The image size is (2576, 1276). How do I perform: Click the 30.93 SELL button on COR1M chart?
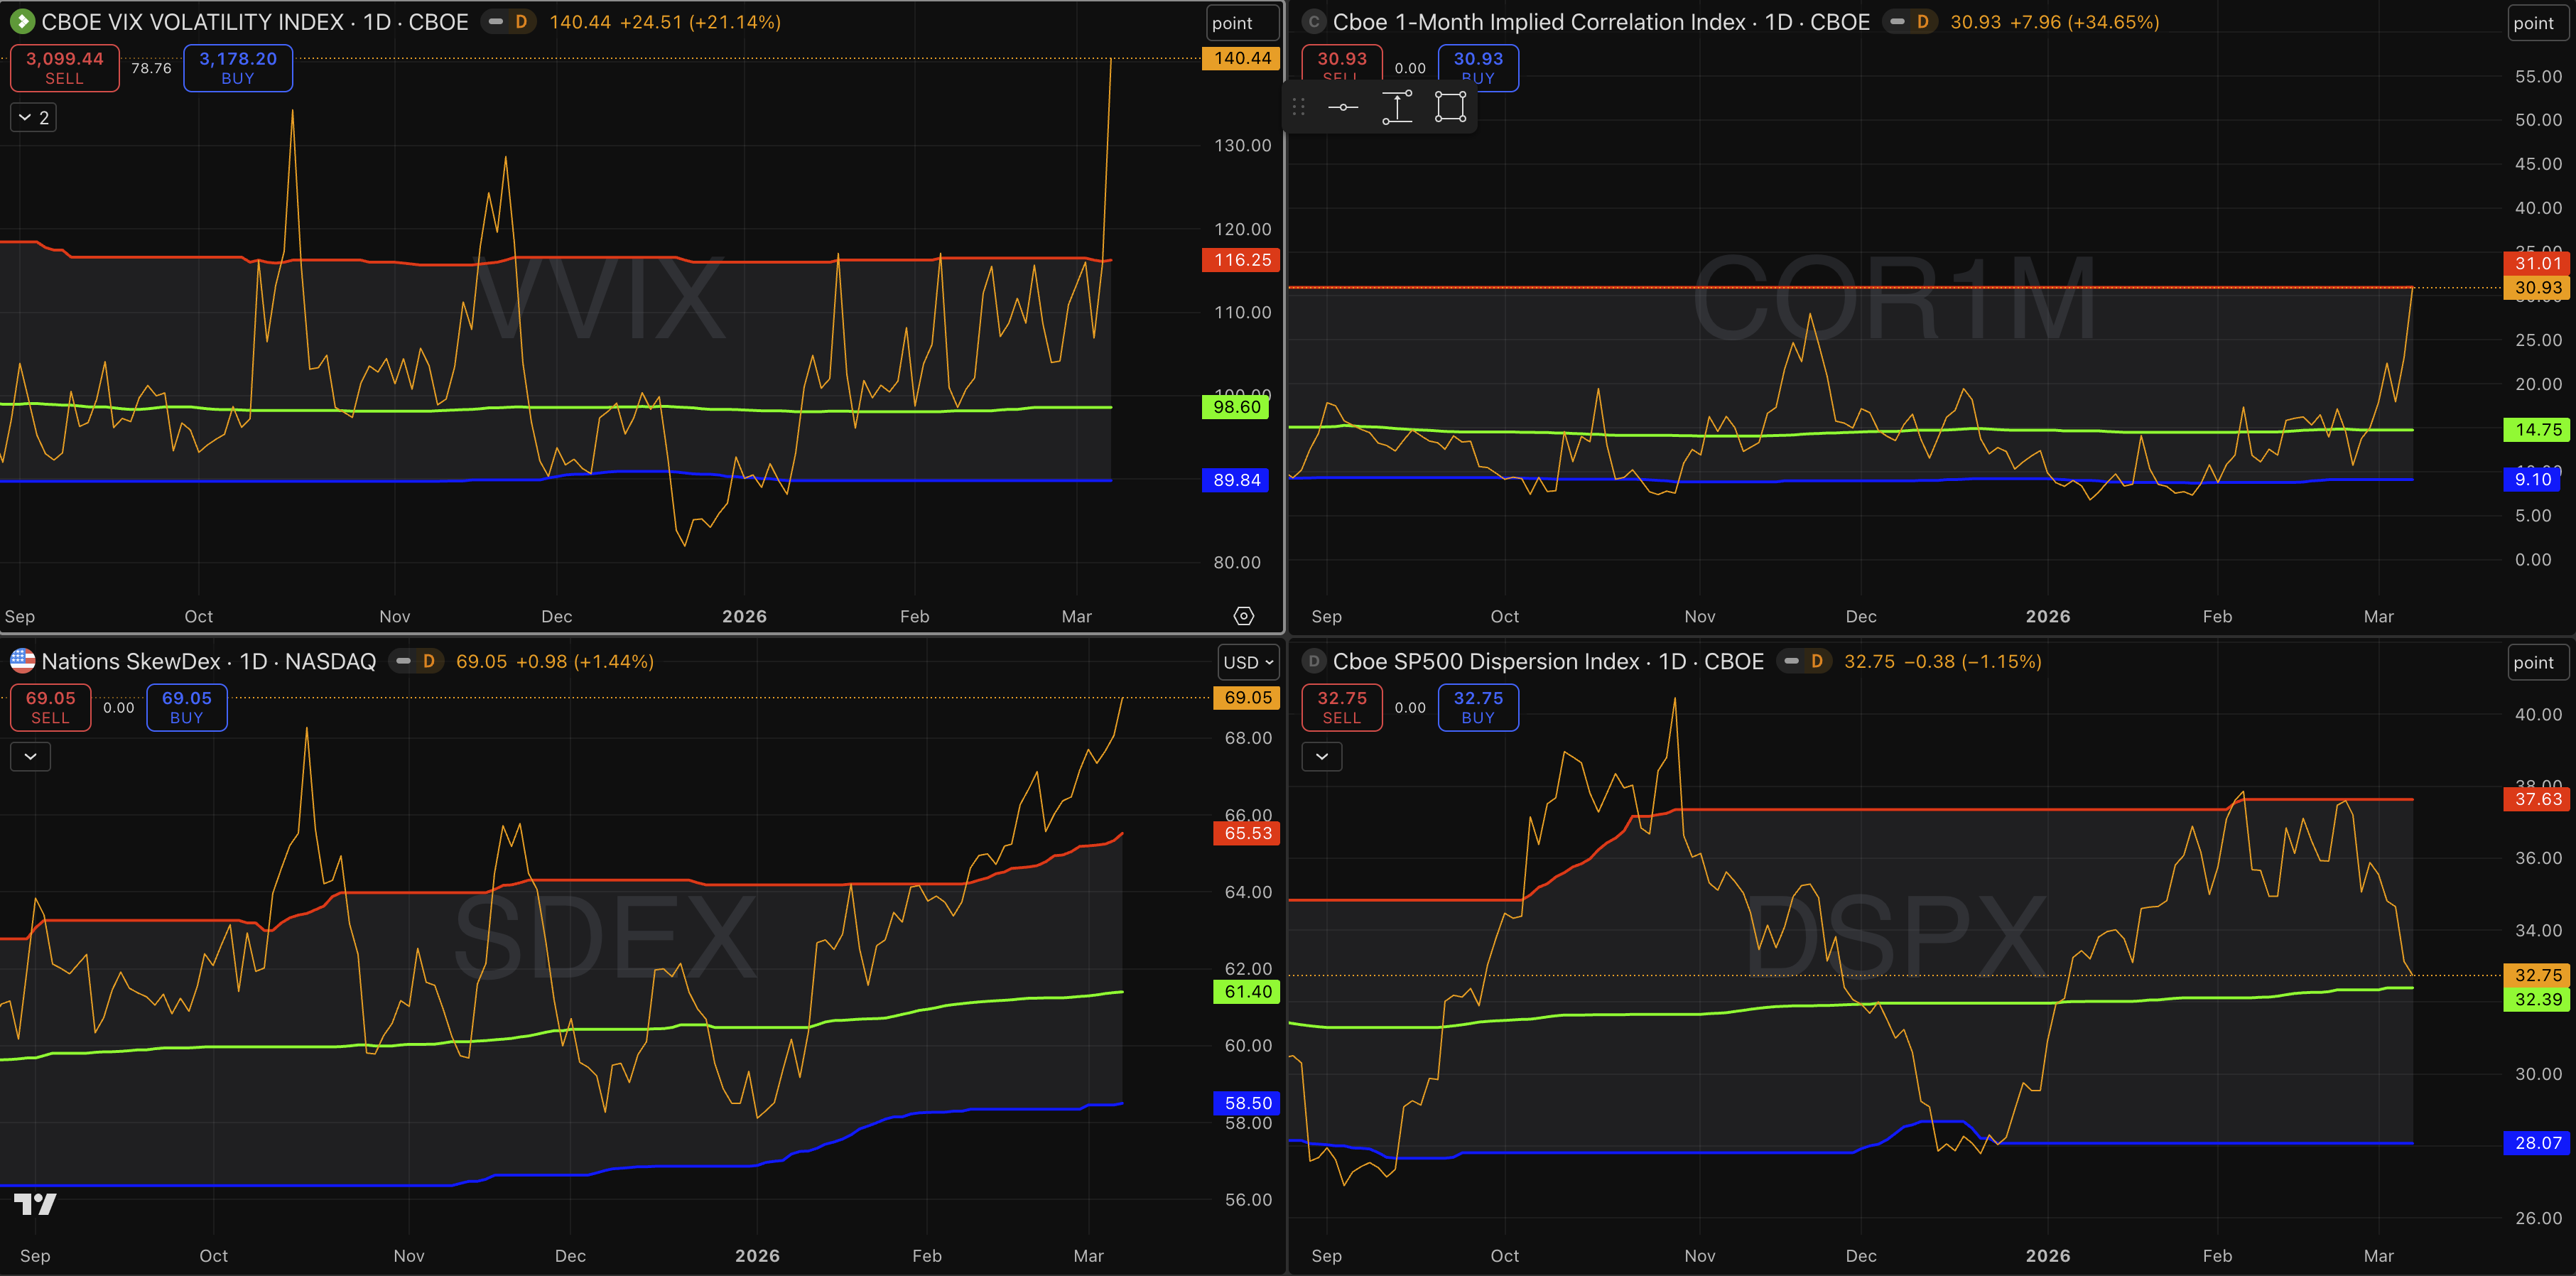[x=1342, y=62]
